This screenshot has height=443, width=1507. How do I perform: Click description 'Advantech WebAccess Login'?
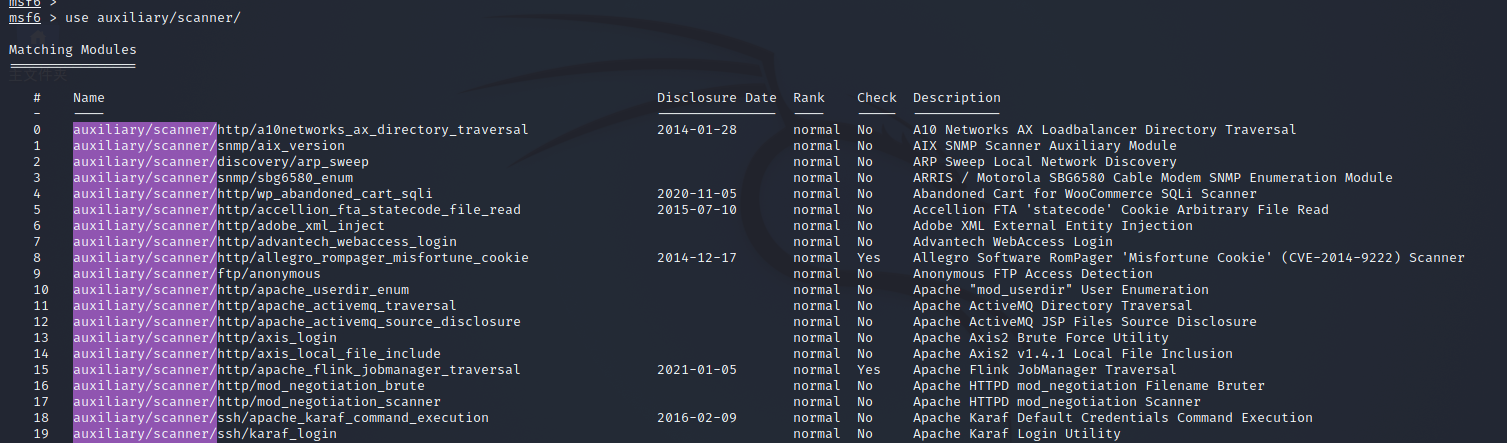(x=1013, y=242)
